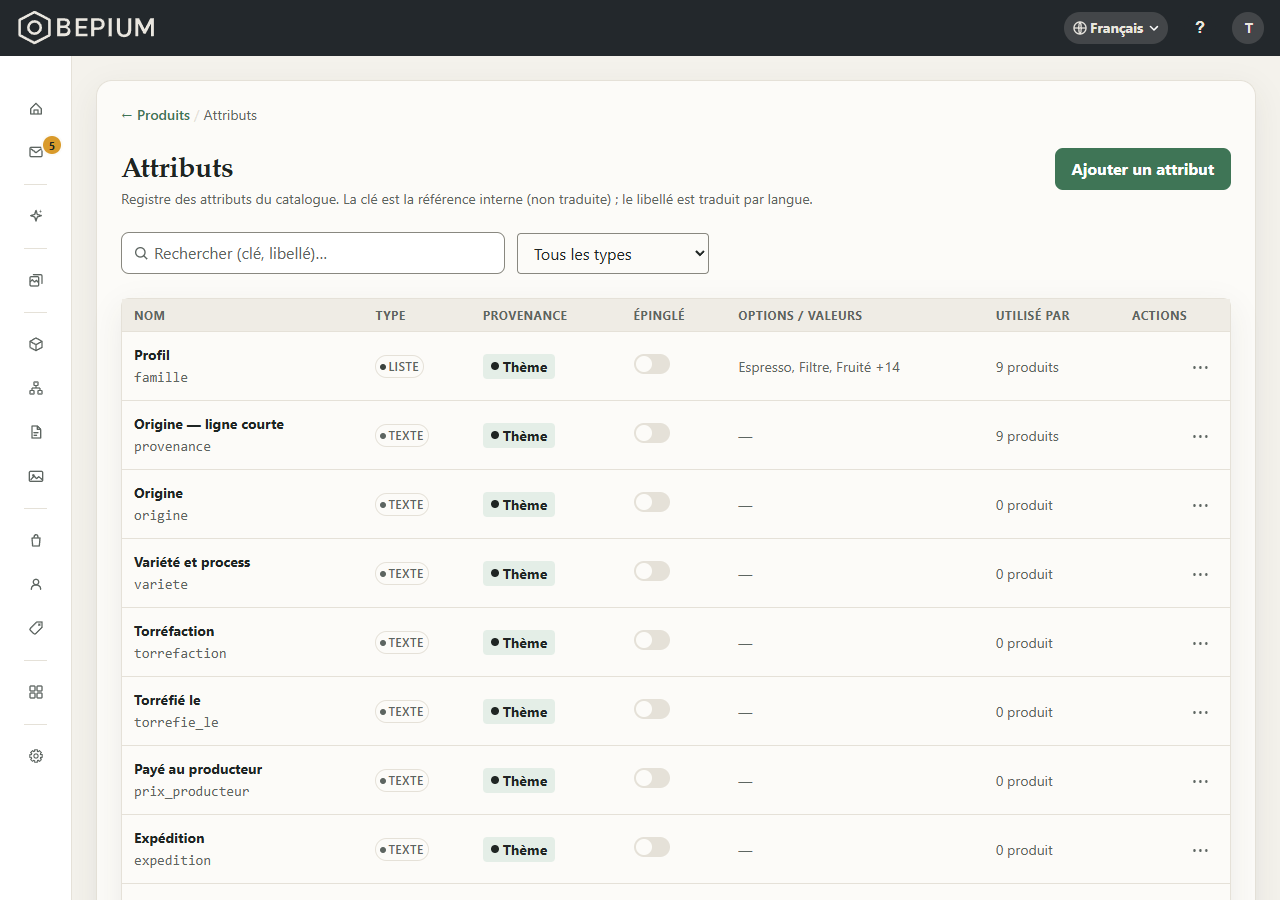Open the settings gear icon in sidebar
Image resolution: width=1280 pixels, height=900 pixels.
tap(36, 756)
